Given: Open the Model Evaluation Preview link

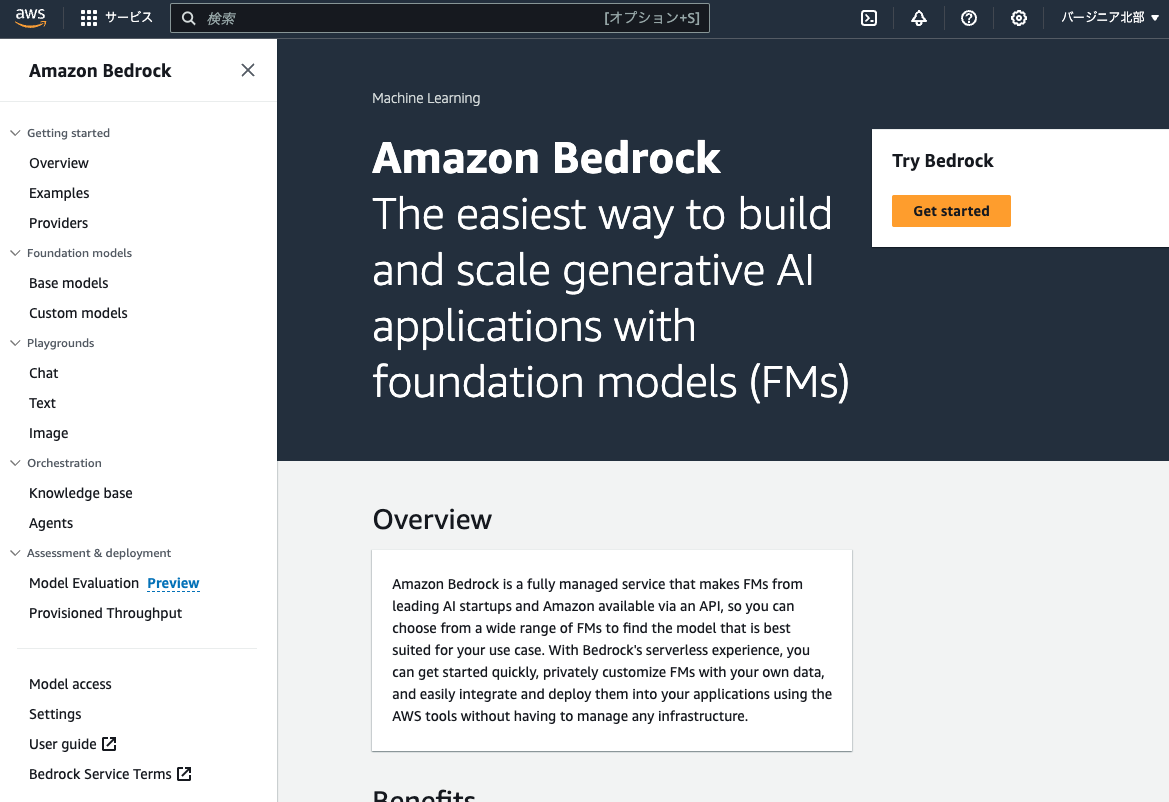Looking at the screenshot, I should click(x=173, y=583).
